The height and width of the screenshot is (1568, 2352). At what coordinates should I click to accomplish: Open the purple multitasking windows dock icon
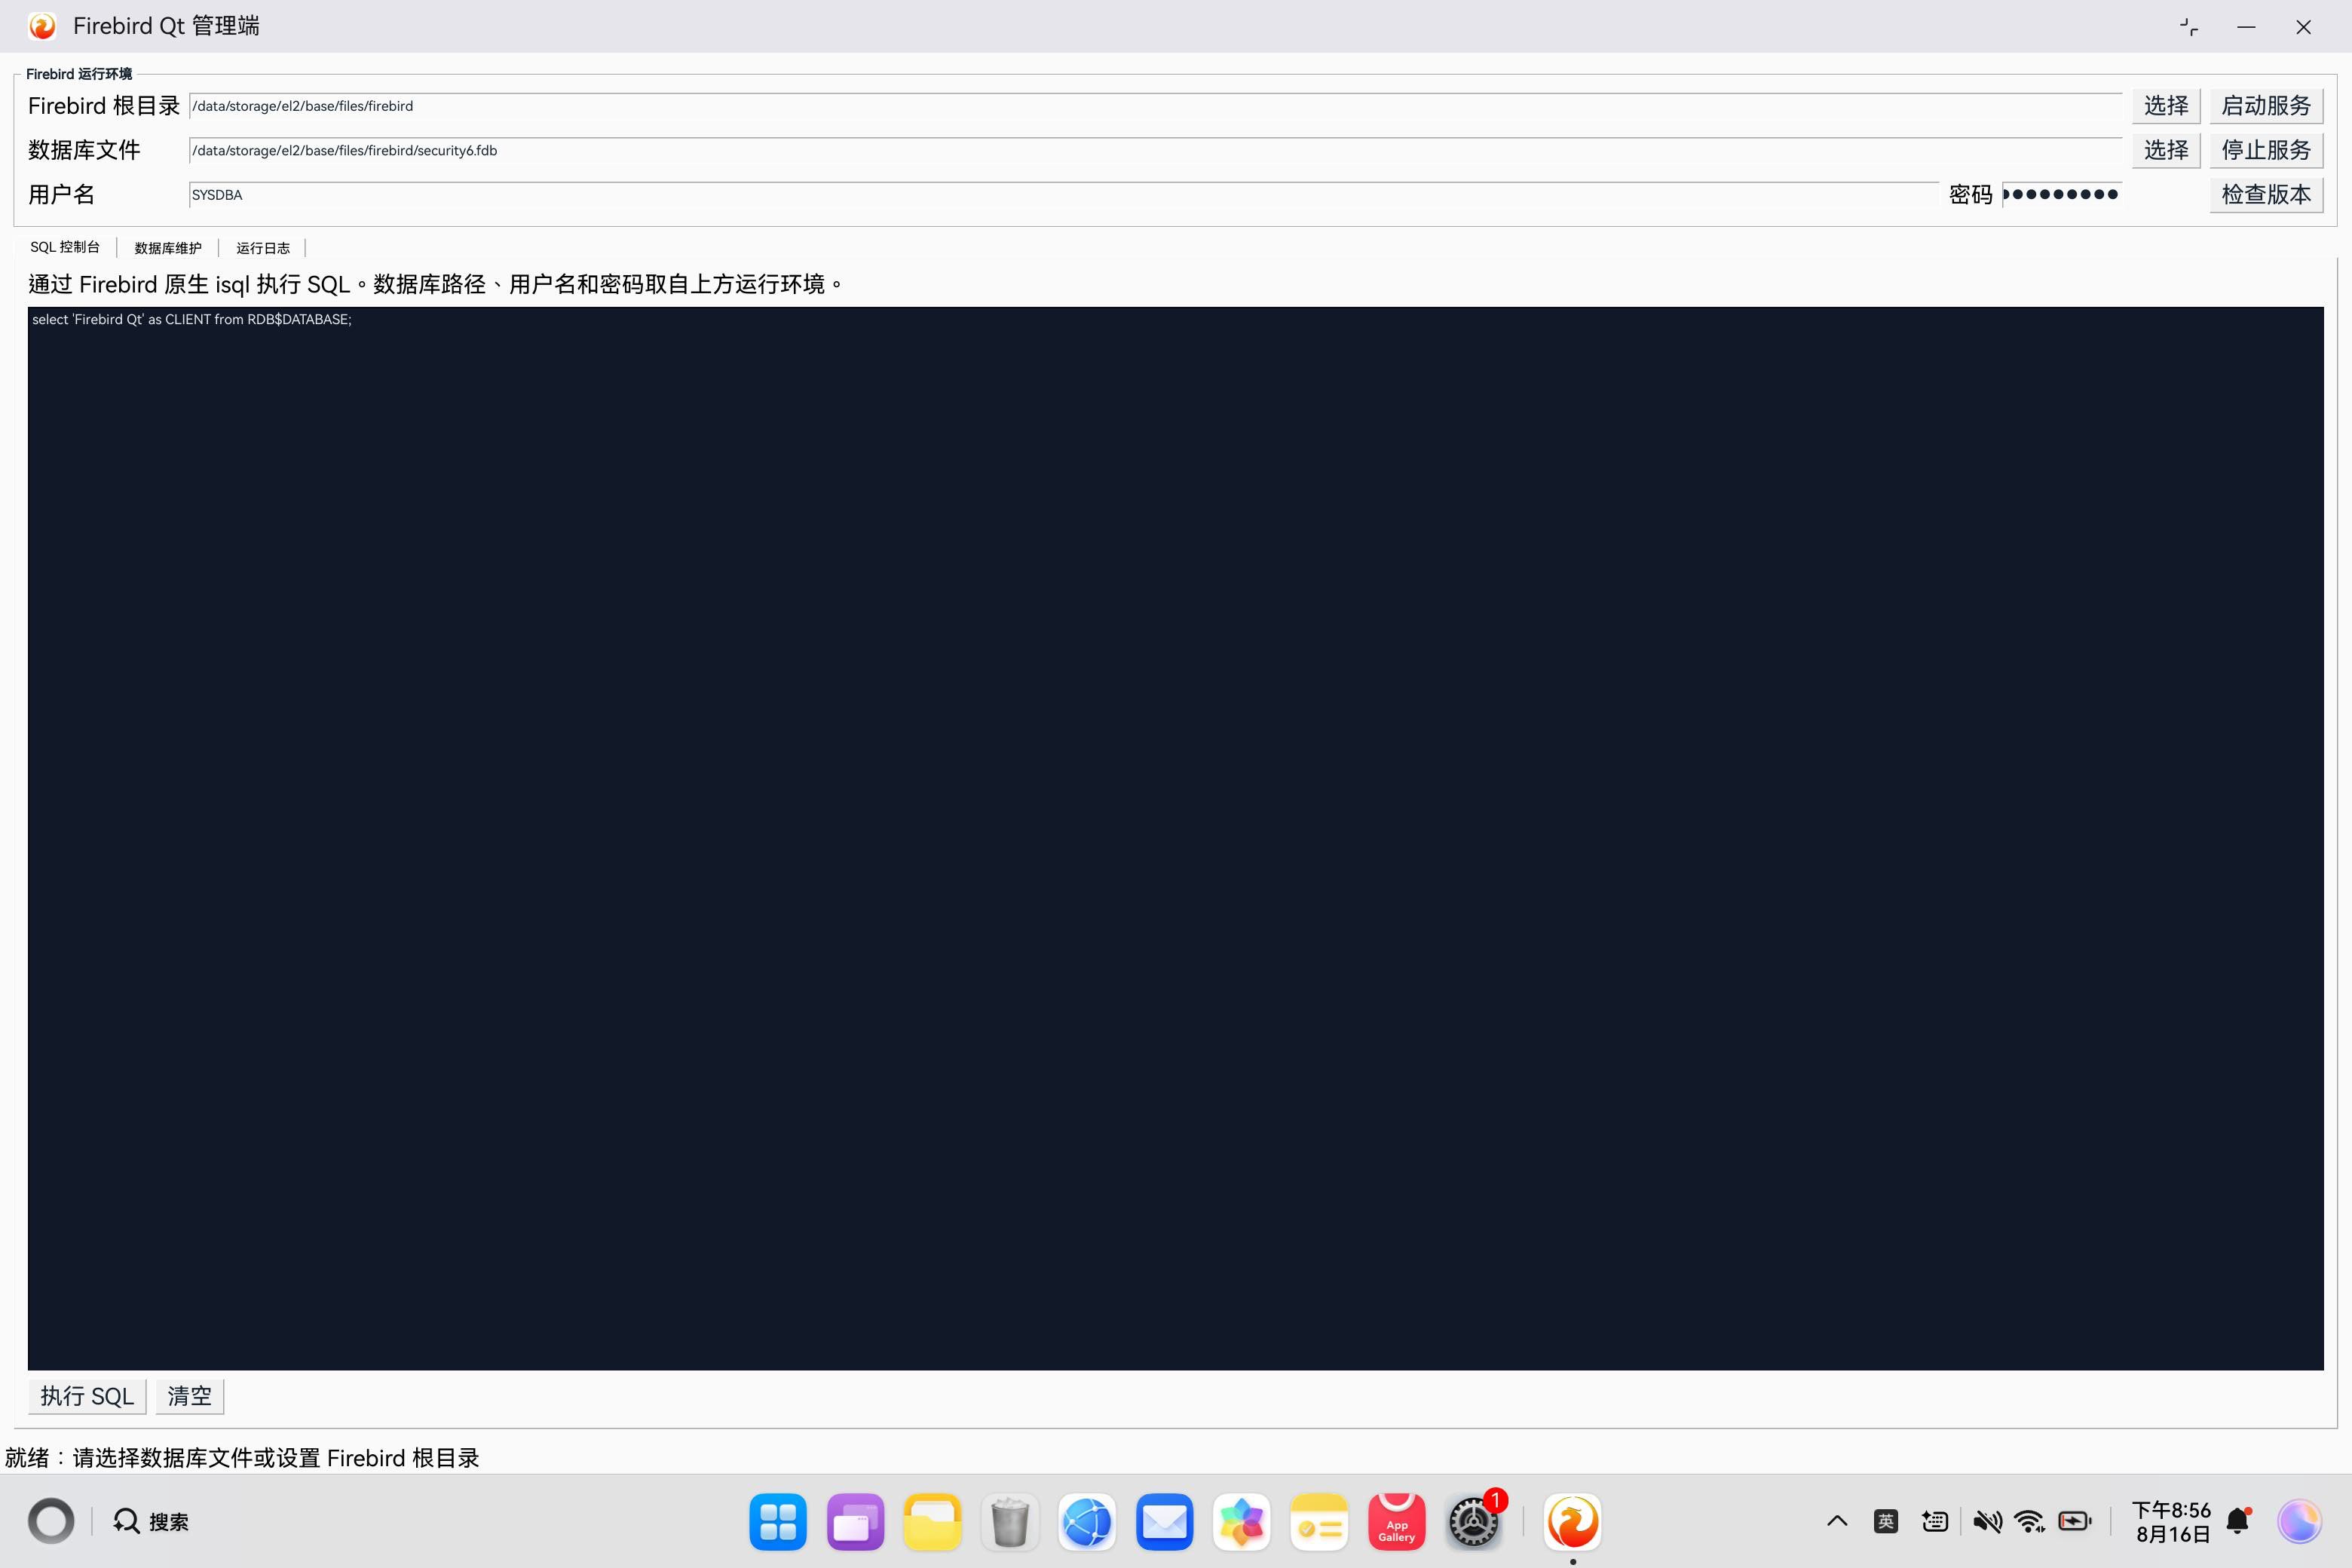(855, 1522)
